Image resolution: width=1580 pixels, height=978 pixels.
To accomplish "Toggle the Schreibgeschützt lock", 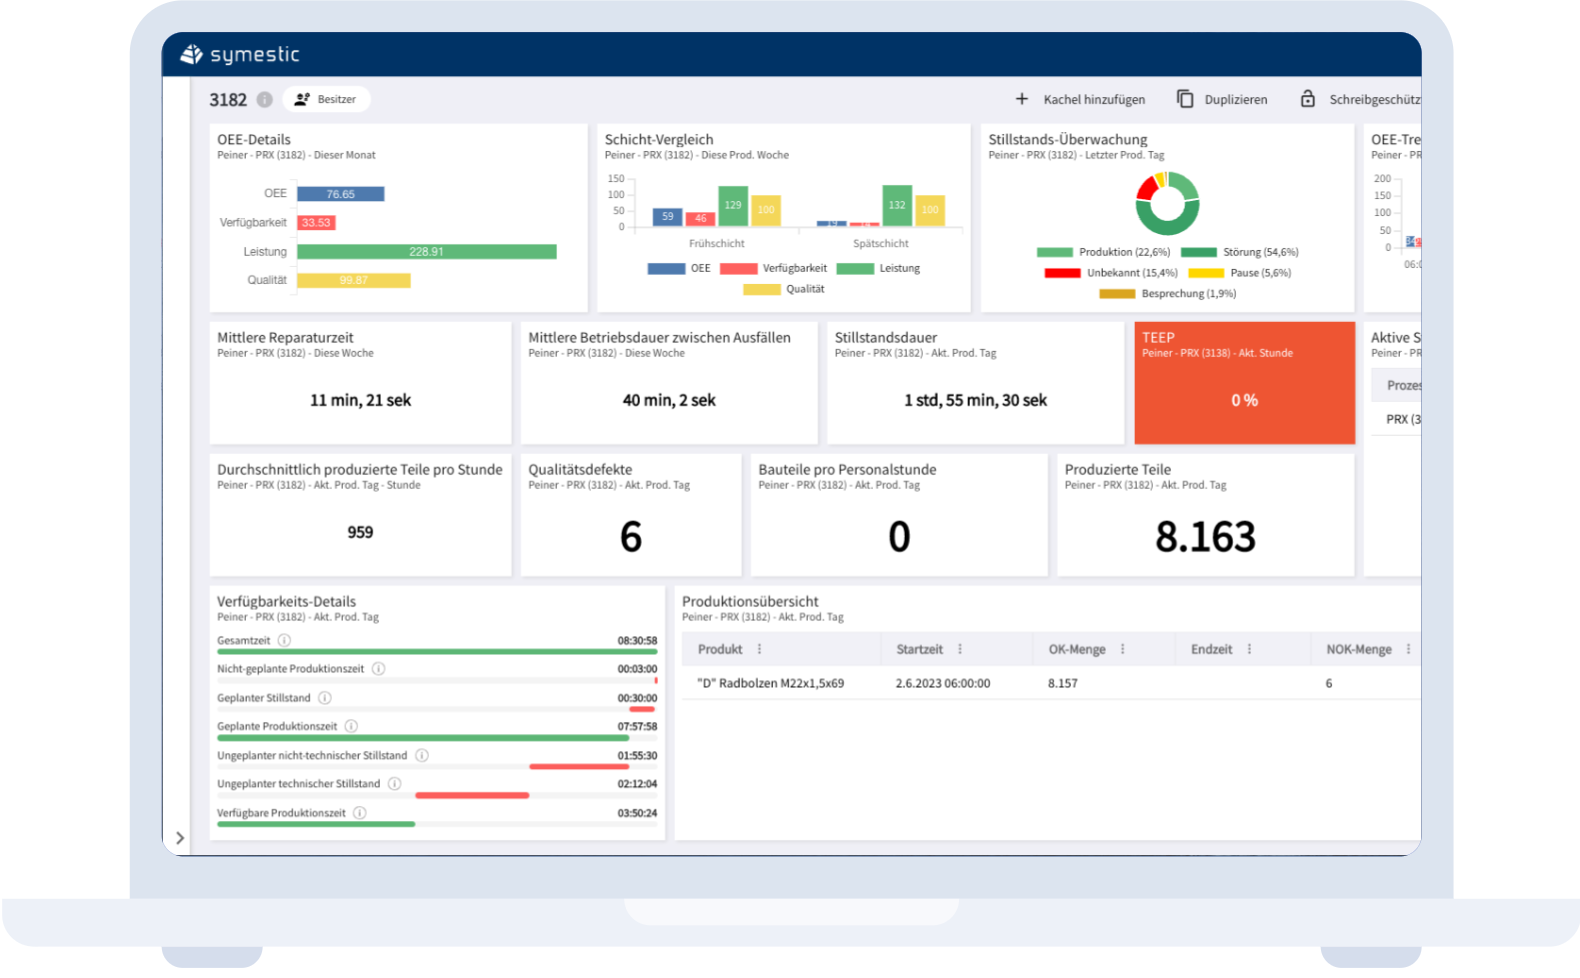I will tap(1308, 99).
